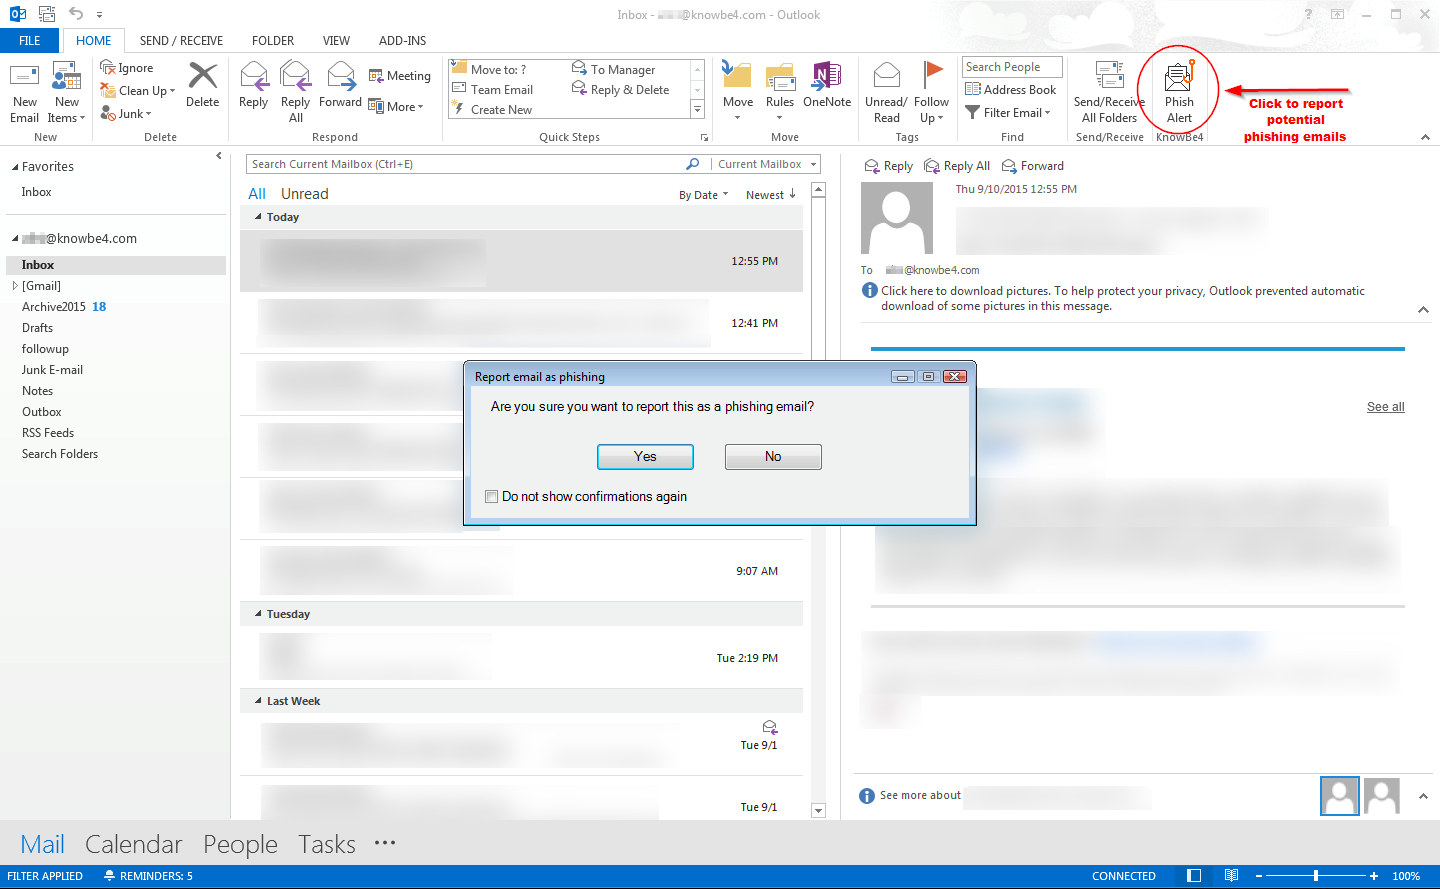Viewport: 1440px width, 889px height.
Task: Switch to the SEND / RECEIVE ribbon tab
Action: coord(181,41)
